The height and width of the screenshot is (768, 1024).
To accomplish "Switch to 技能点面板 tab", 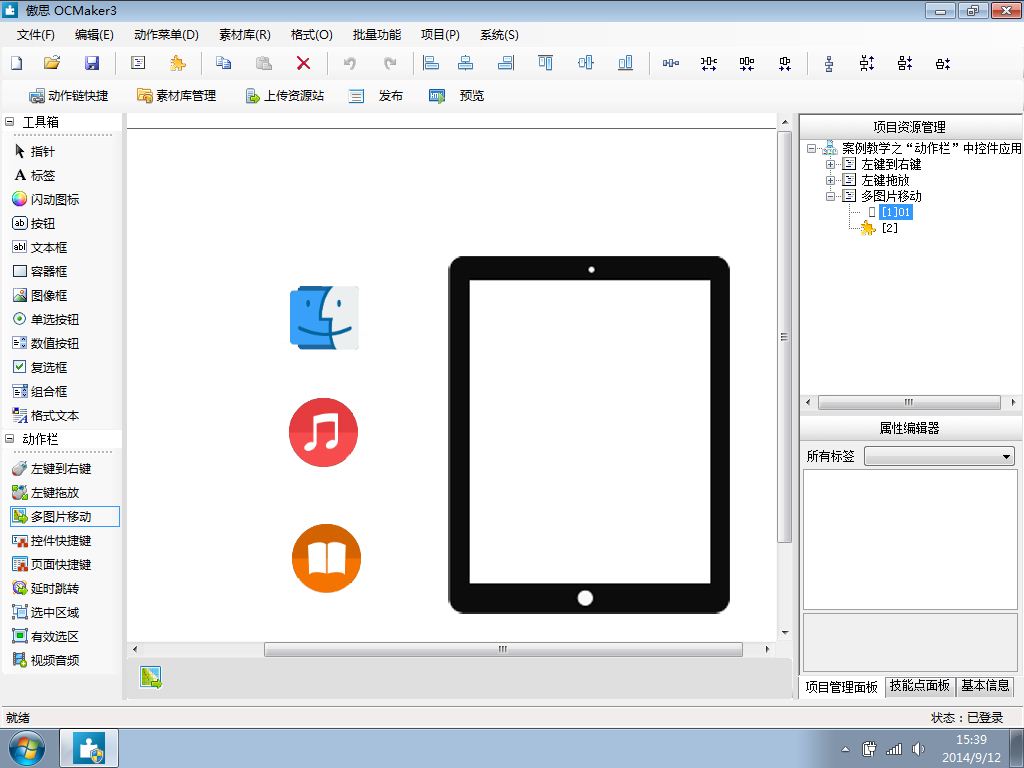I will [x=920, y=686].
